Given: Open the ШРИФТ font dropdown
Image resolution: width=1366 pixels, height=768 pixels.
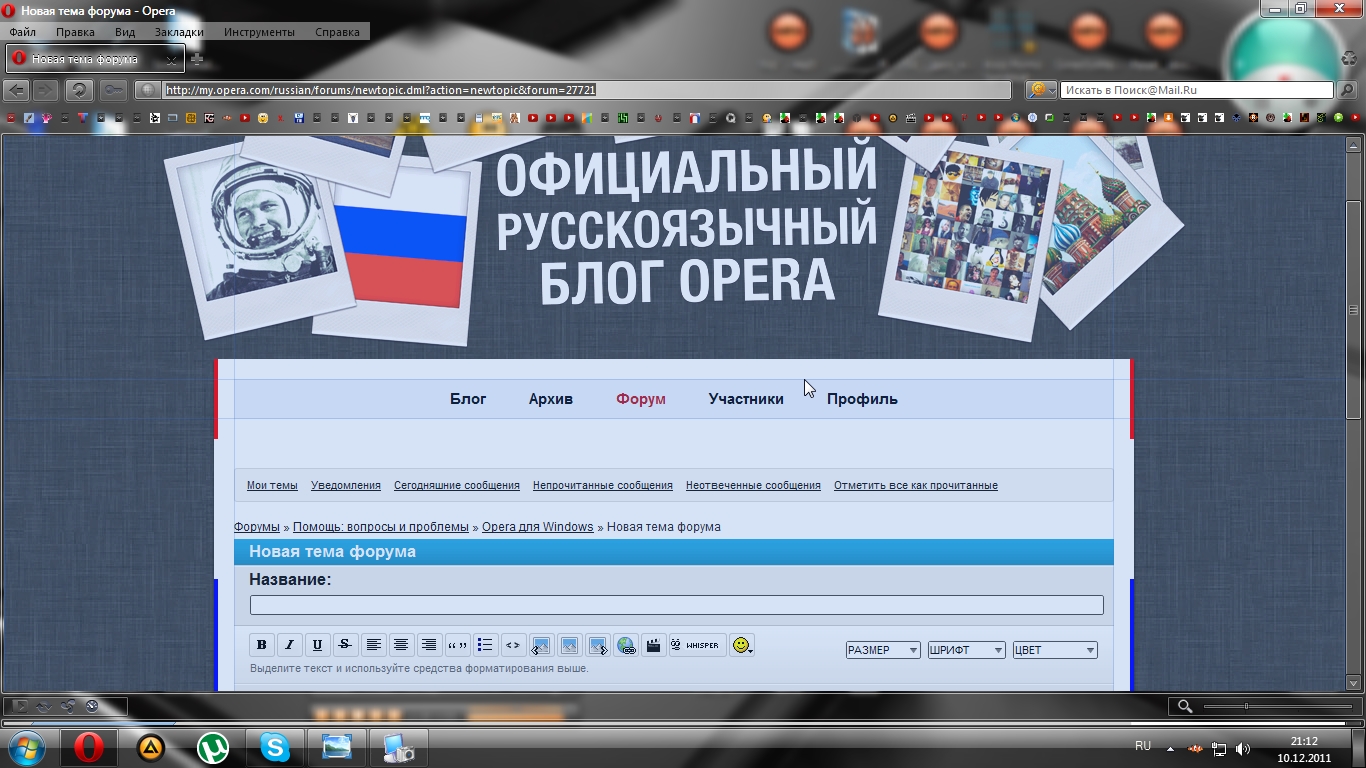Looking at the screenshot, I should pos(967,650).
